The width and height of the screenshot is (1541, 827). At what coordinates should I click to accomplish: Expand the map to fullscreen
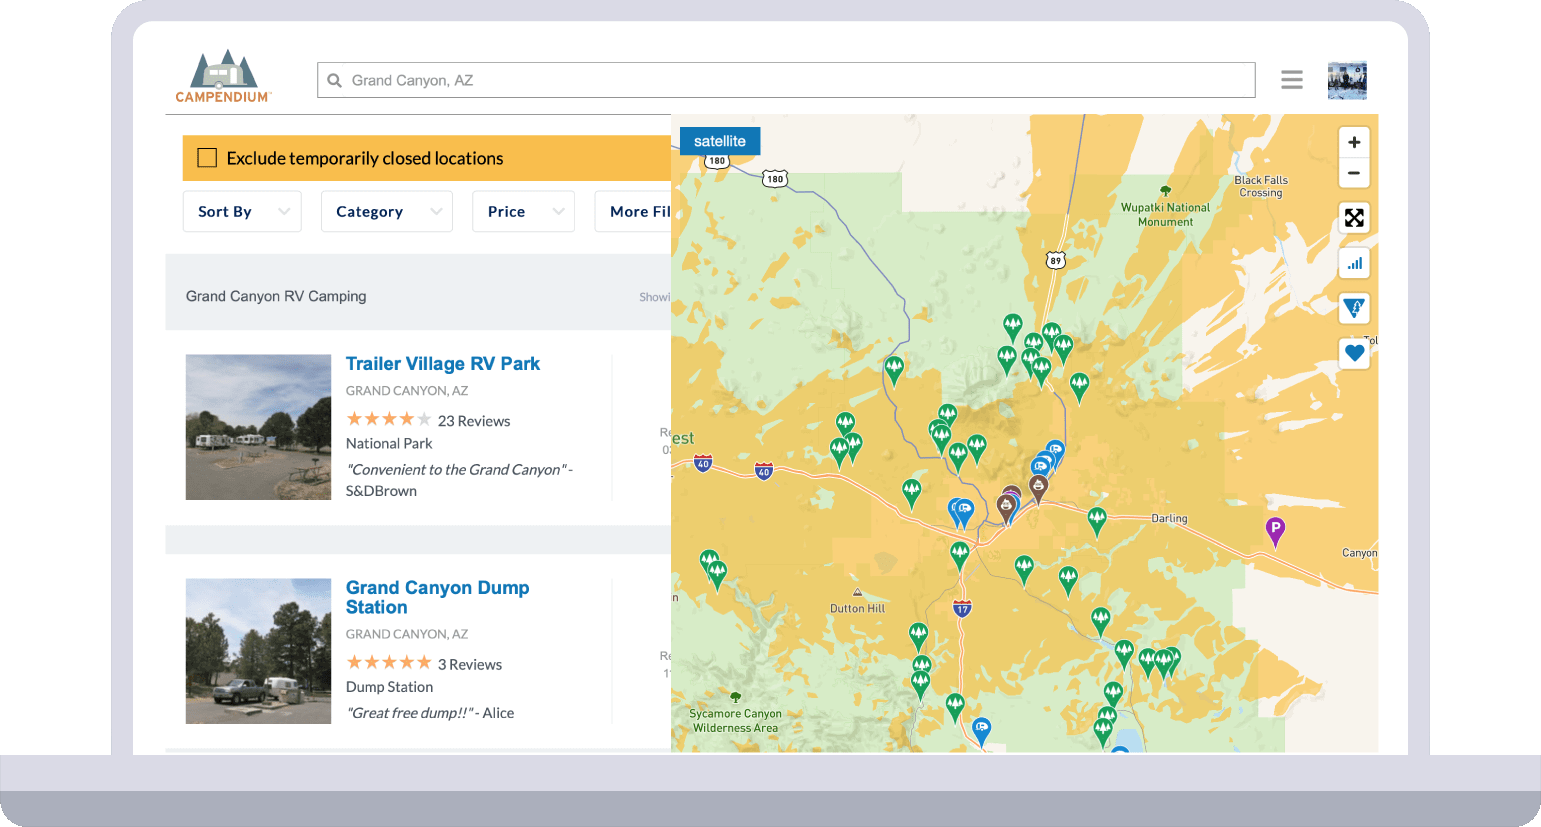1354,218
